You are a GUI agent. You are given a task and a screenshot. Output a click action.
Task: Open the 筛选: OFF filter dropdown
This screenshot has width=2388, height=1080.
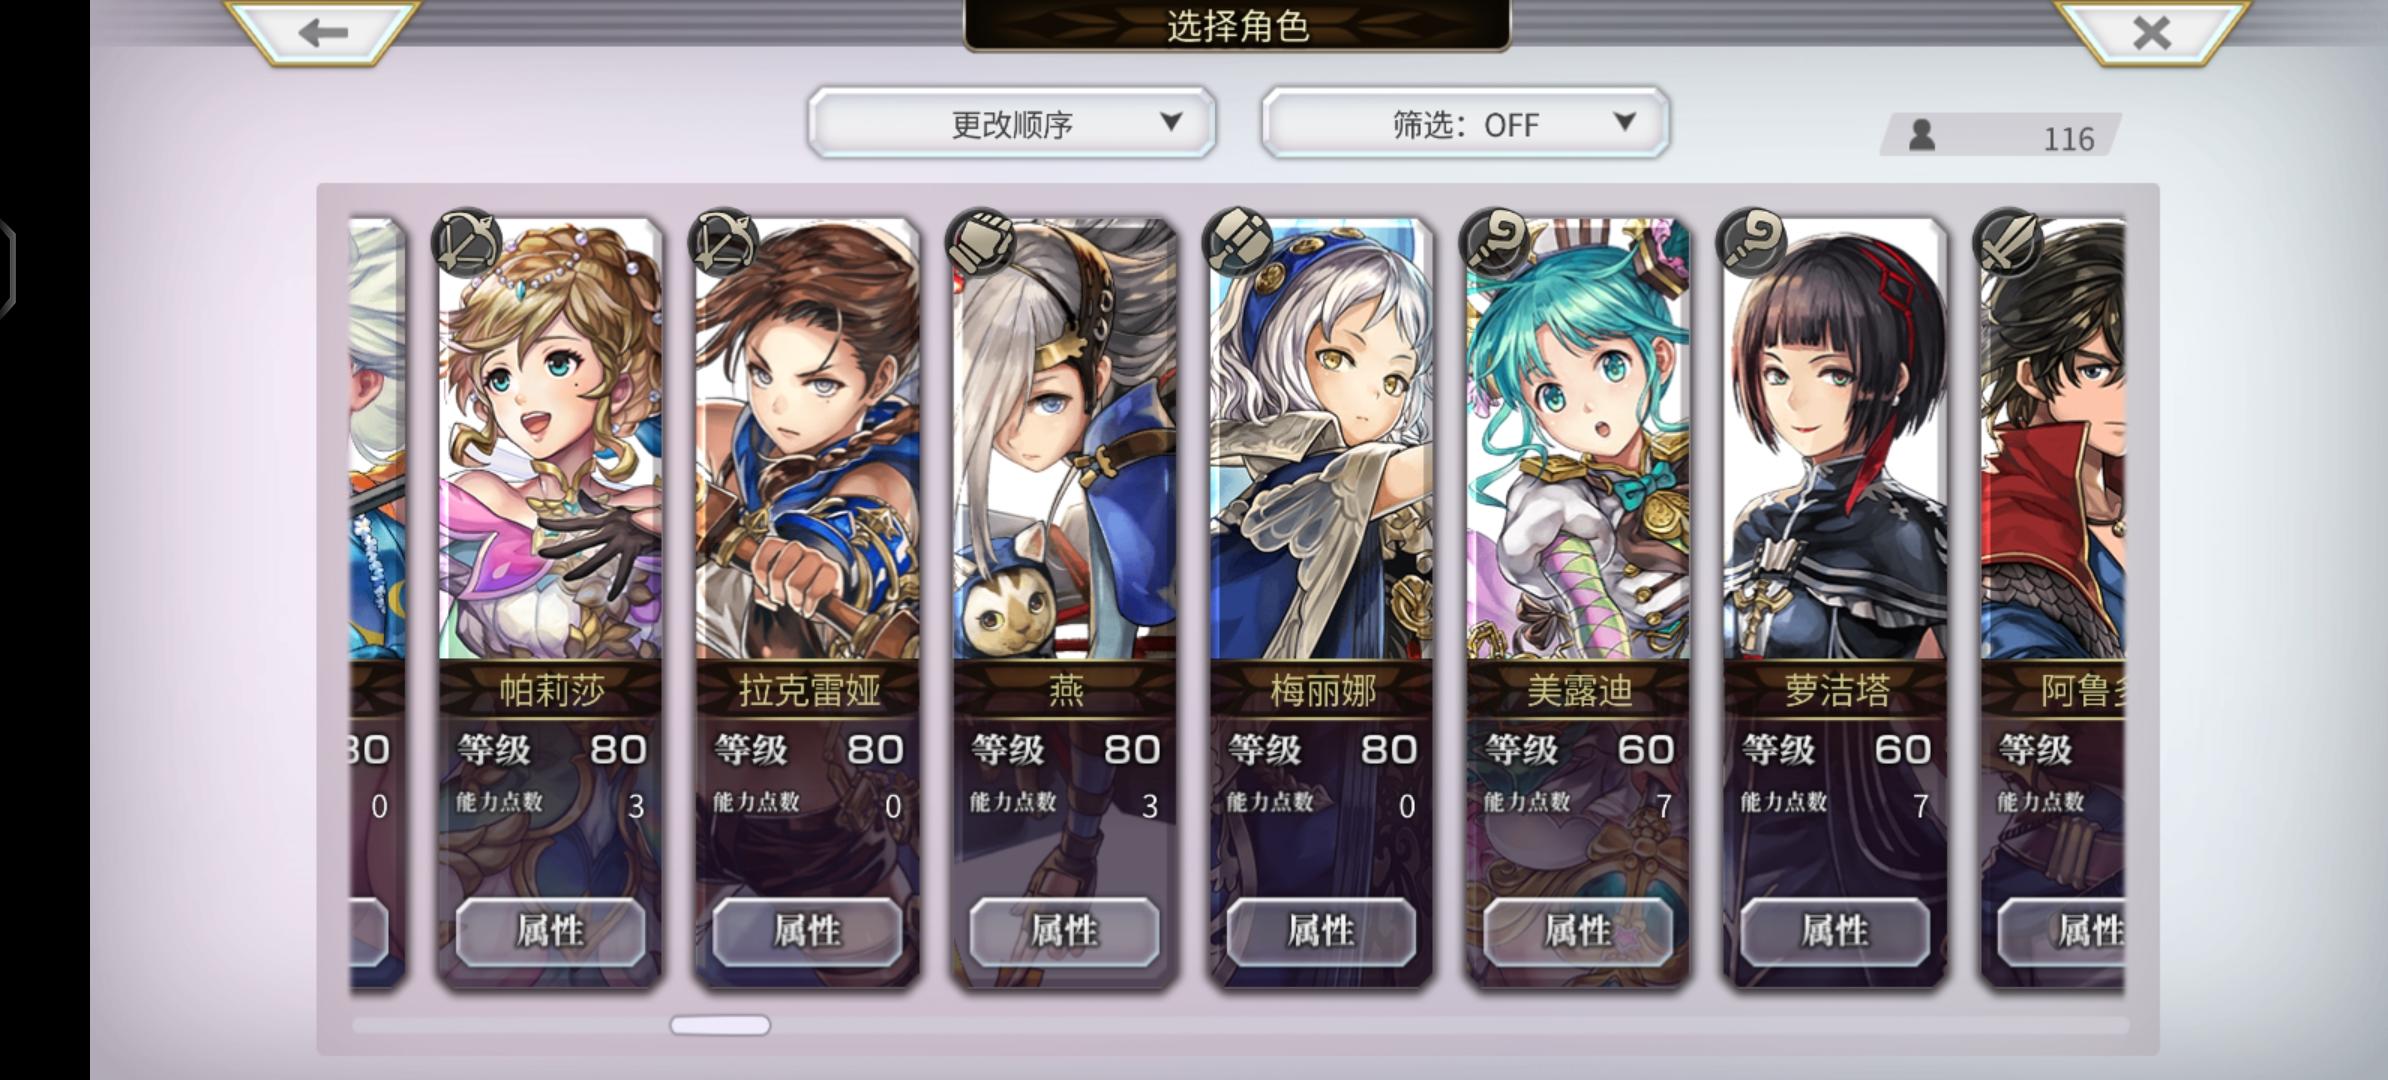(x=1465, y=123)
